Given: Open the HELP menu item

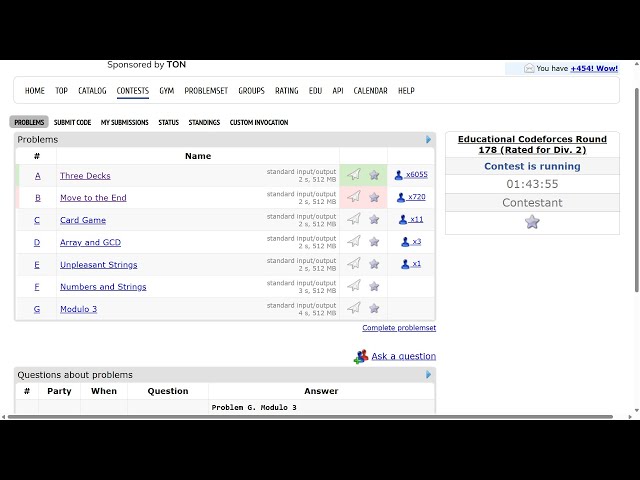Looking at the screenshot, I should (406, 91).
